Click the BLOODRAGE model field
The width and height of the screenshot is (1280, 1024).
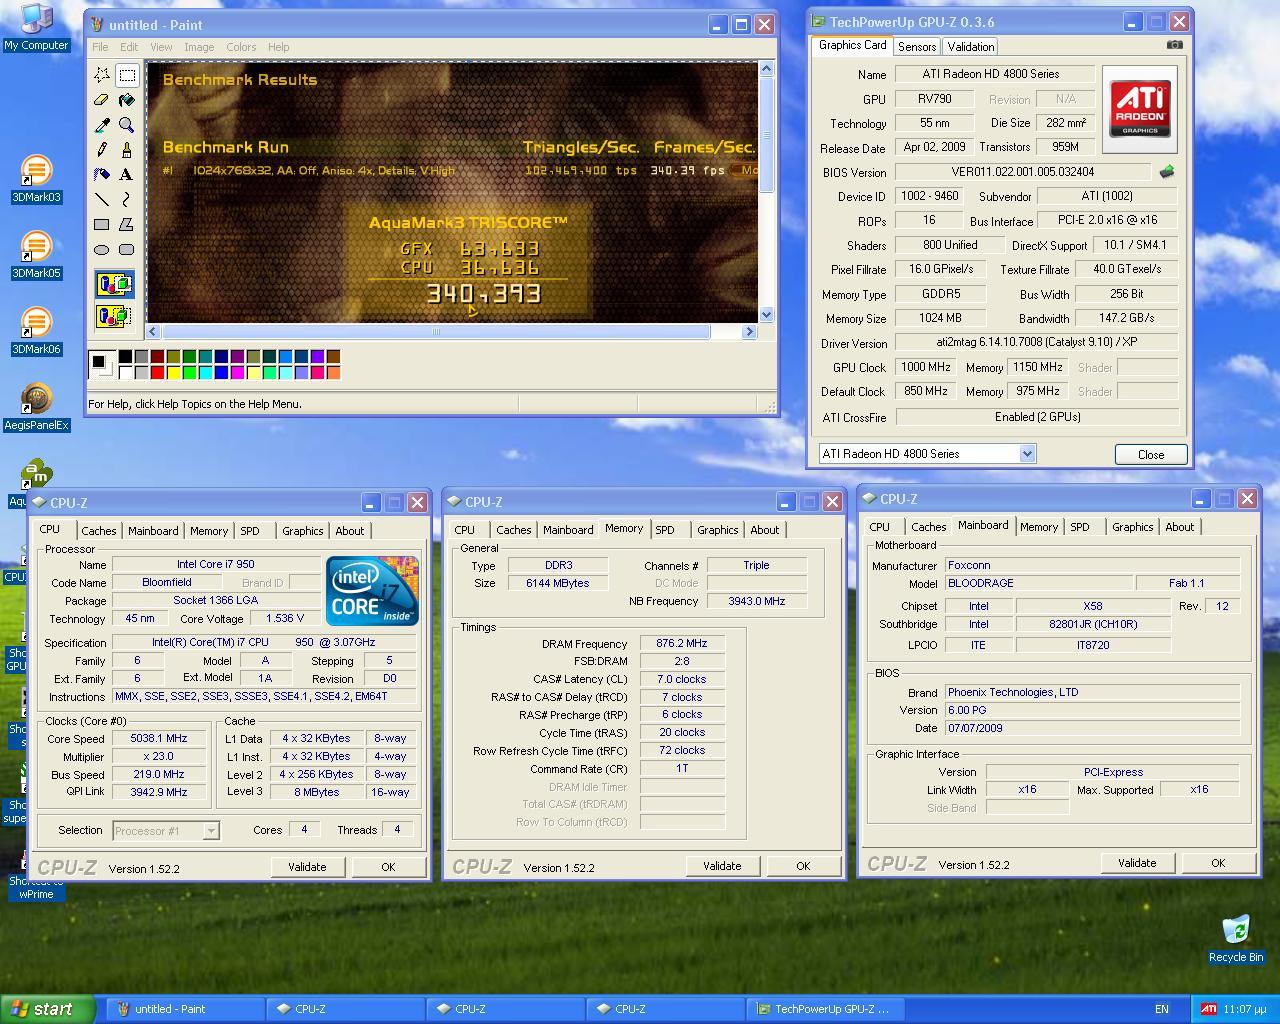click(1039, 583)
